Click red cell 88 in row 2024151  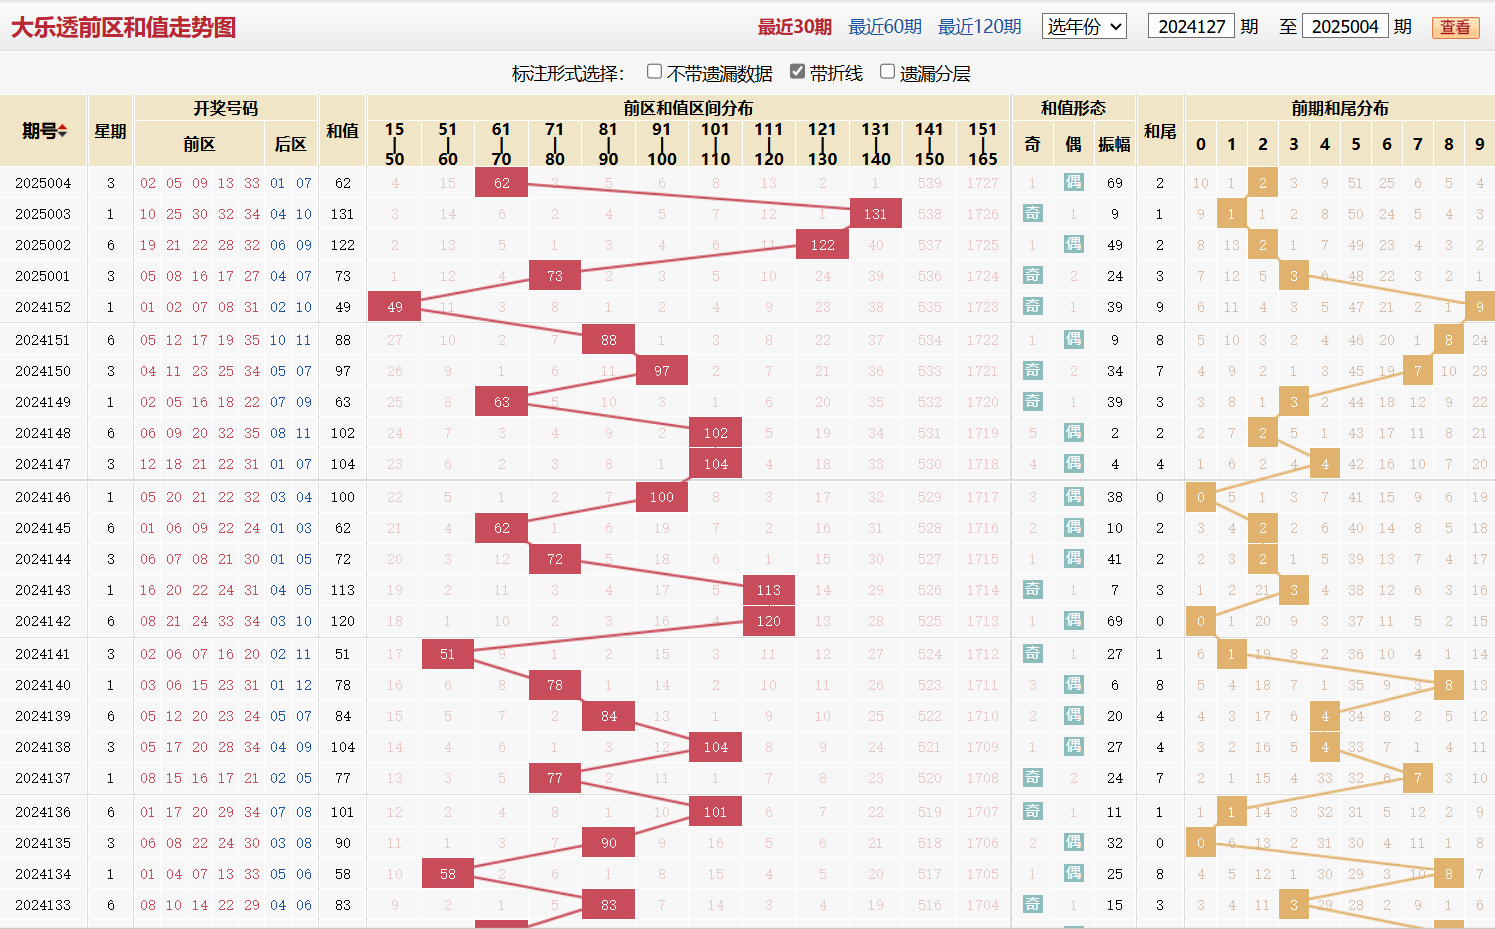click(609, 340)
